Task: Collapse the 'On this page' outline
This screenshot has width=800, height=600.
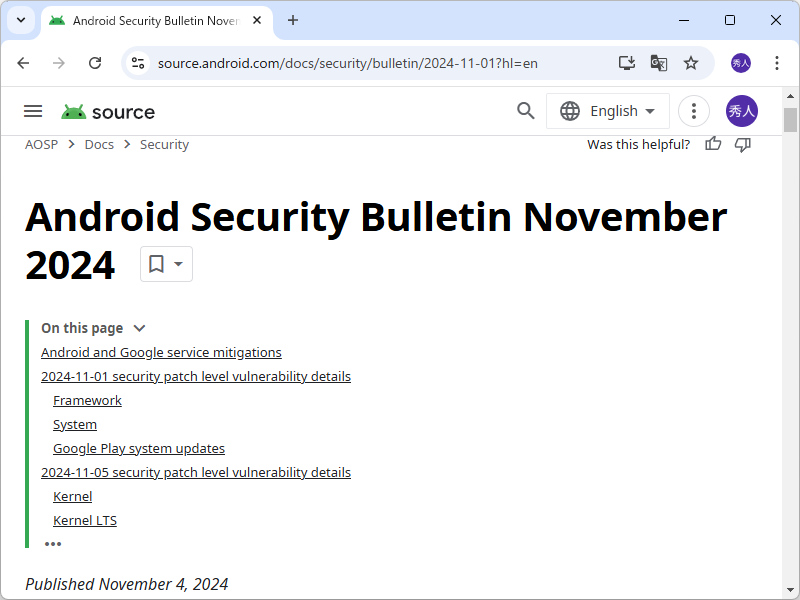Action: (139, 328)
